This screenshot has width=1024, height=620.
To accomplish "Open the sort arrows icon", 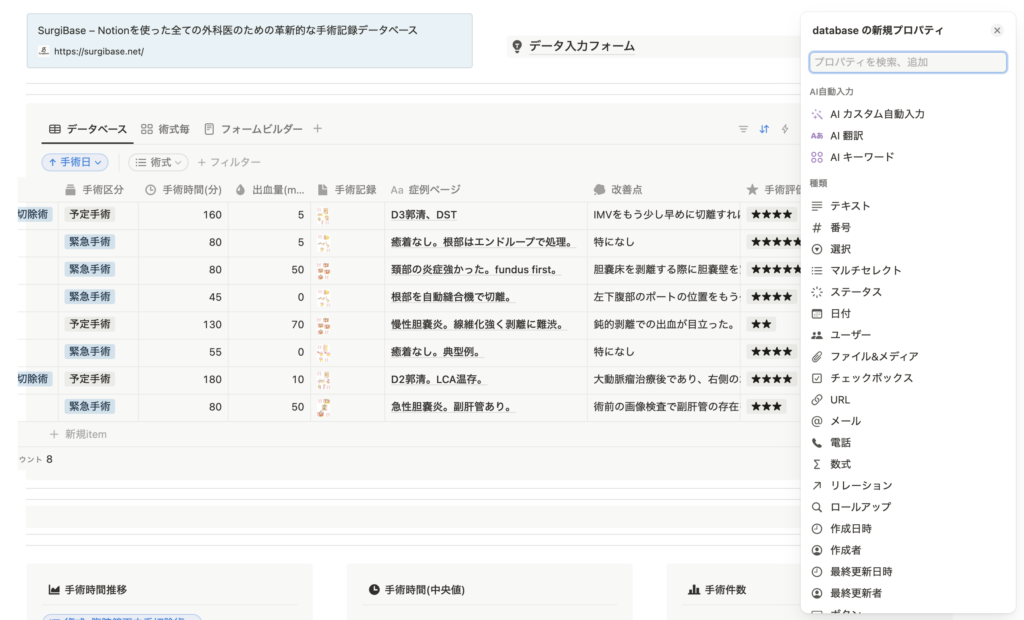I will coord(764,129).
